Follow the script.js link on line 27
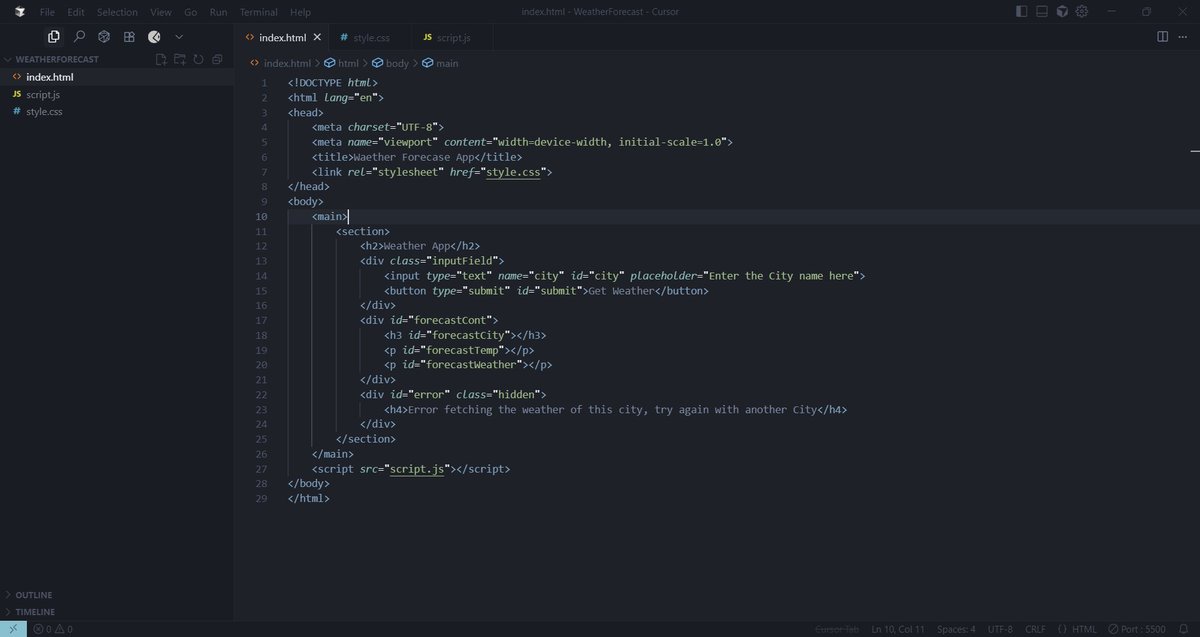 416,469
